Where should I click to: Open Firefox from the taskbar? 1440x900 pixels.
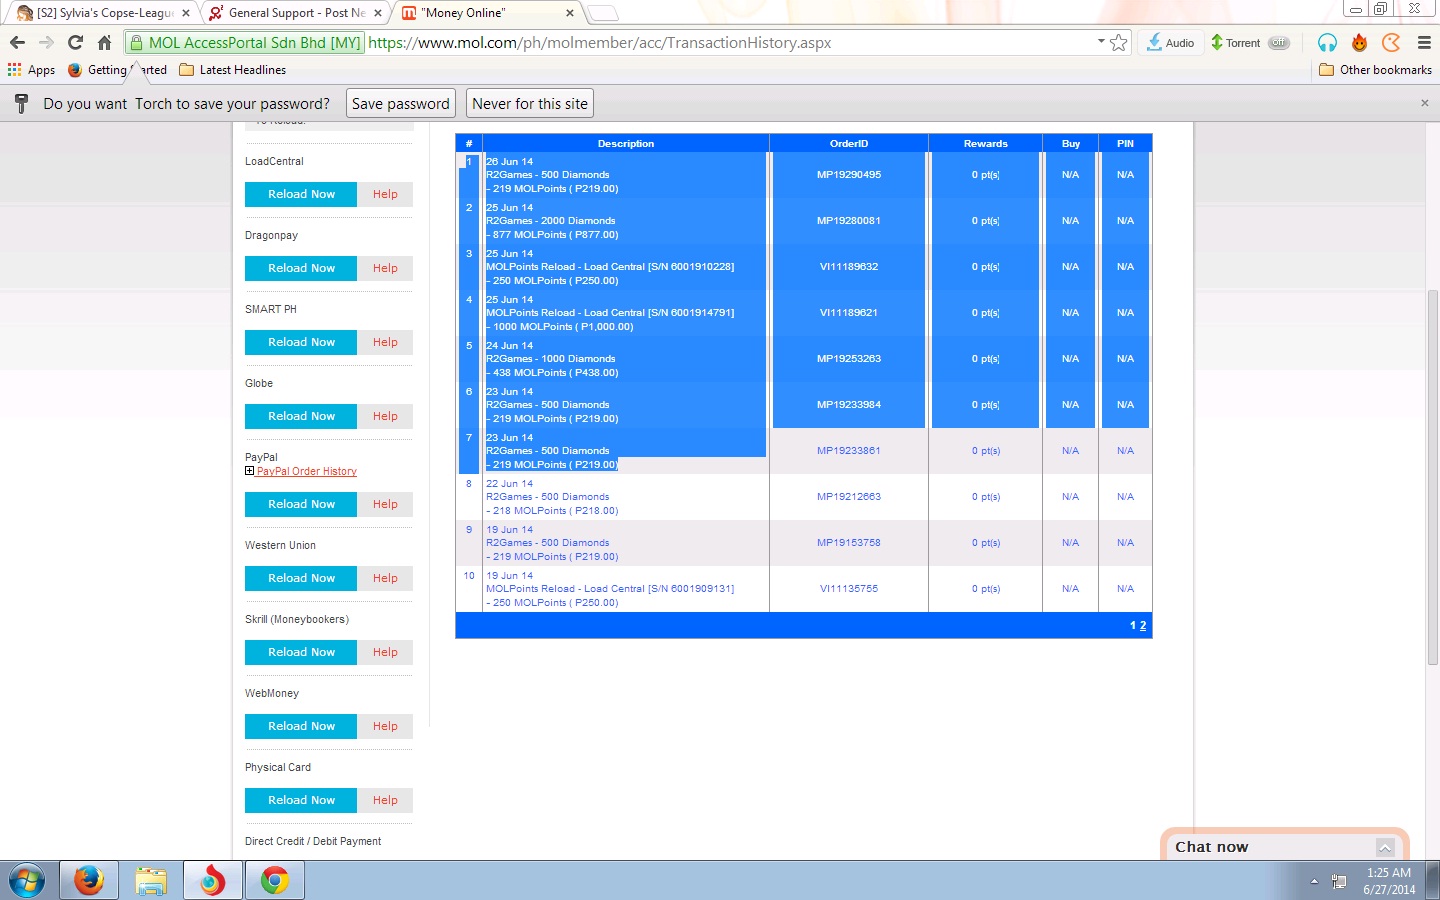pos(89,880)
